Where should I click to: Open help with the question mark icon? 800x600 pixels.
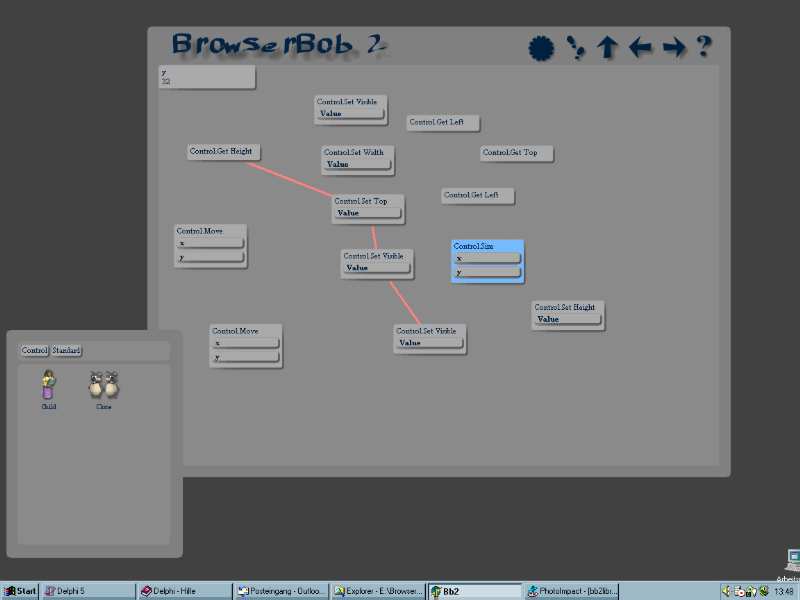click(x=704, y=46)
